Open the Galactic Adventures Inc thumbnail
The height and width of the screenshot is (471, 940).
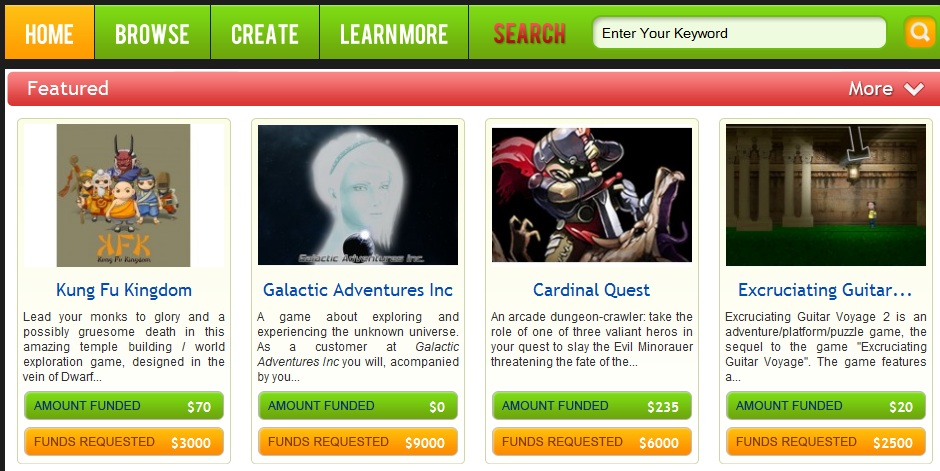tap(358, 195)
